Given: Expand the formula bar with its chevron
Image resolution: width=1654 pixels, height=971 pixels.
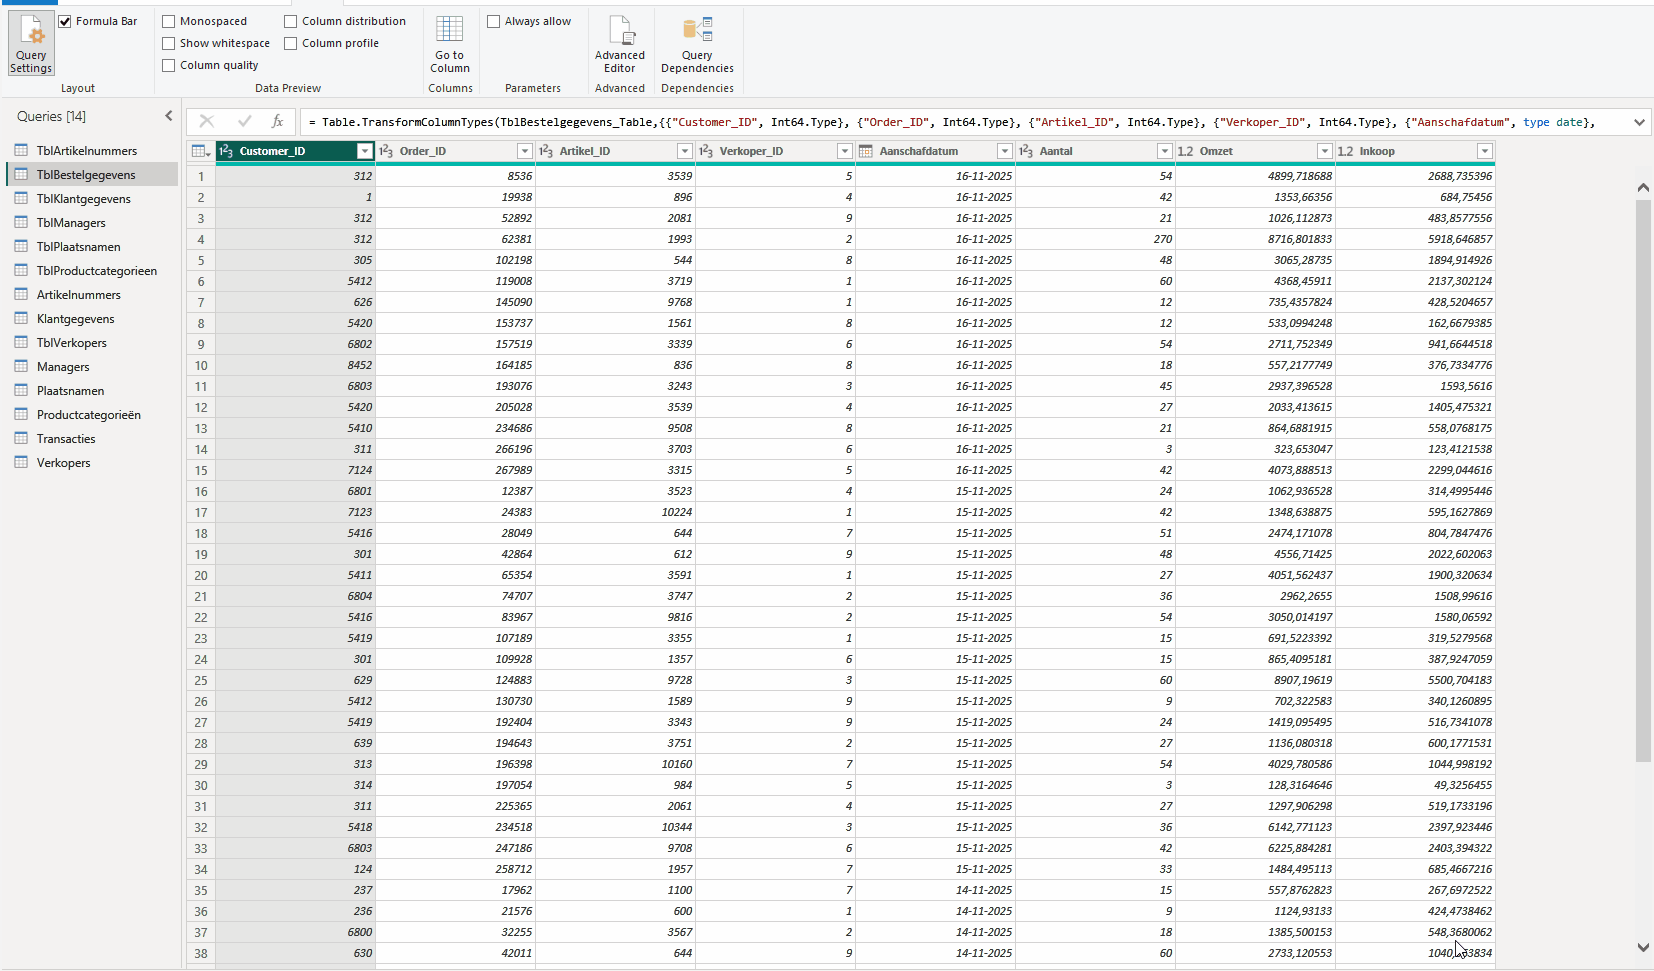Looking at the screenshot, I should (x=1639, y=121).
